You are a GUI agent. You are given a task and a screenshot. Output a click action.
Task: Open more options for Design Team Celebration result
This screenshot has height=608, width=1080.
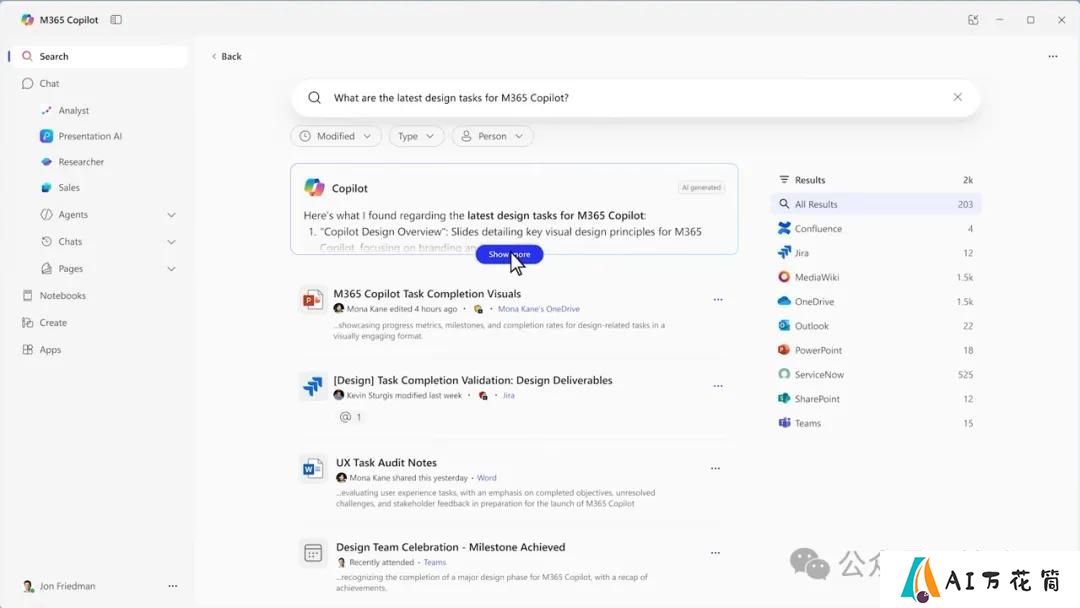tap(715, 553)
